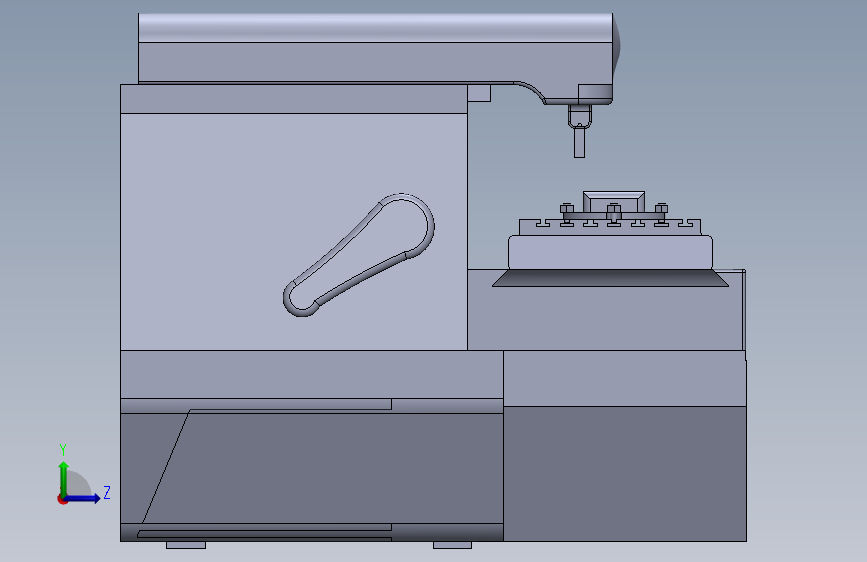Select the left machine foot pad
This screenshot has width=867, height=562.
[x=186, y=545]
